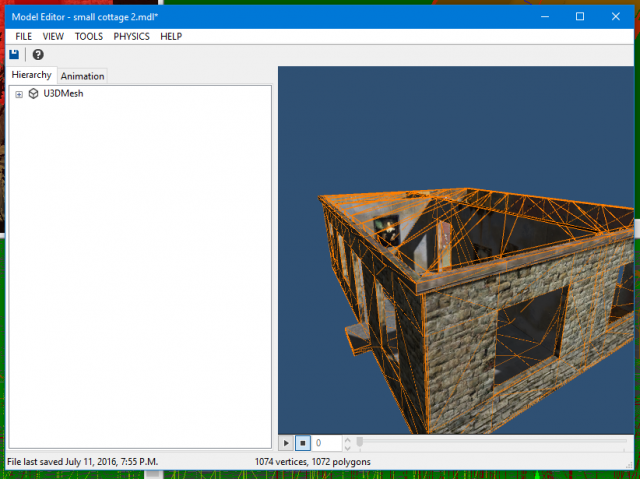This screenshot has height=479, width=640.
Task: Select the U3DMesh hierarchy item
Action: click(63, 94)
